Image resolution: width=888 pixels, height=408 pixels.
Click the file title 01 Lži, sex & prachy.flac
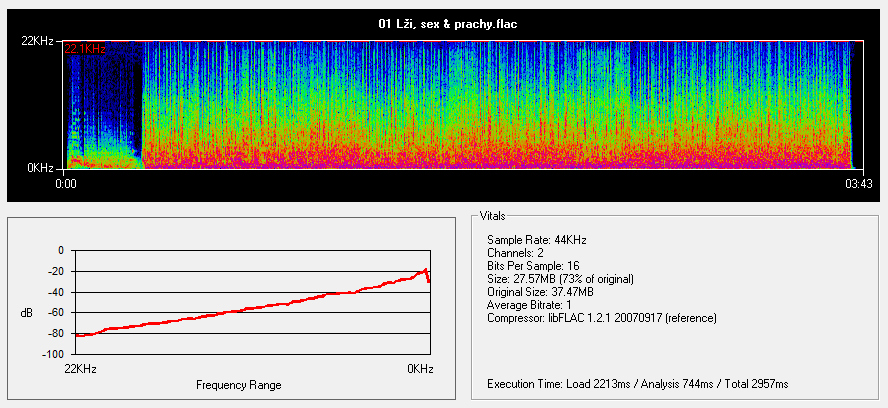click(x=444, y=23)
